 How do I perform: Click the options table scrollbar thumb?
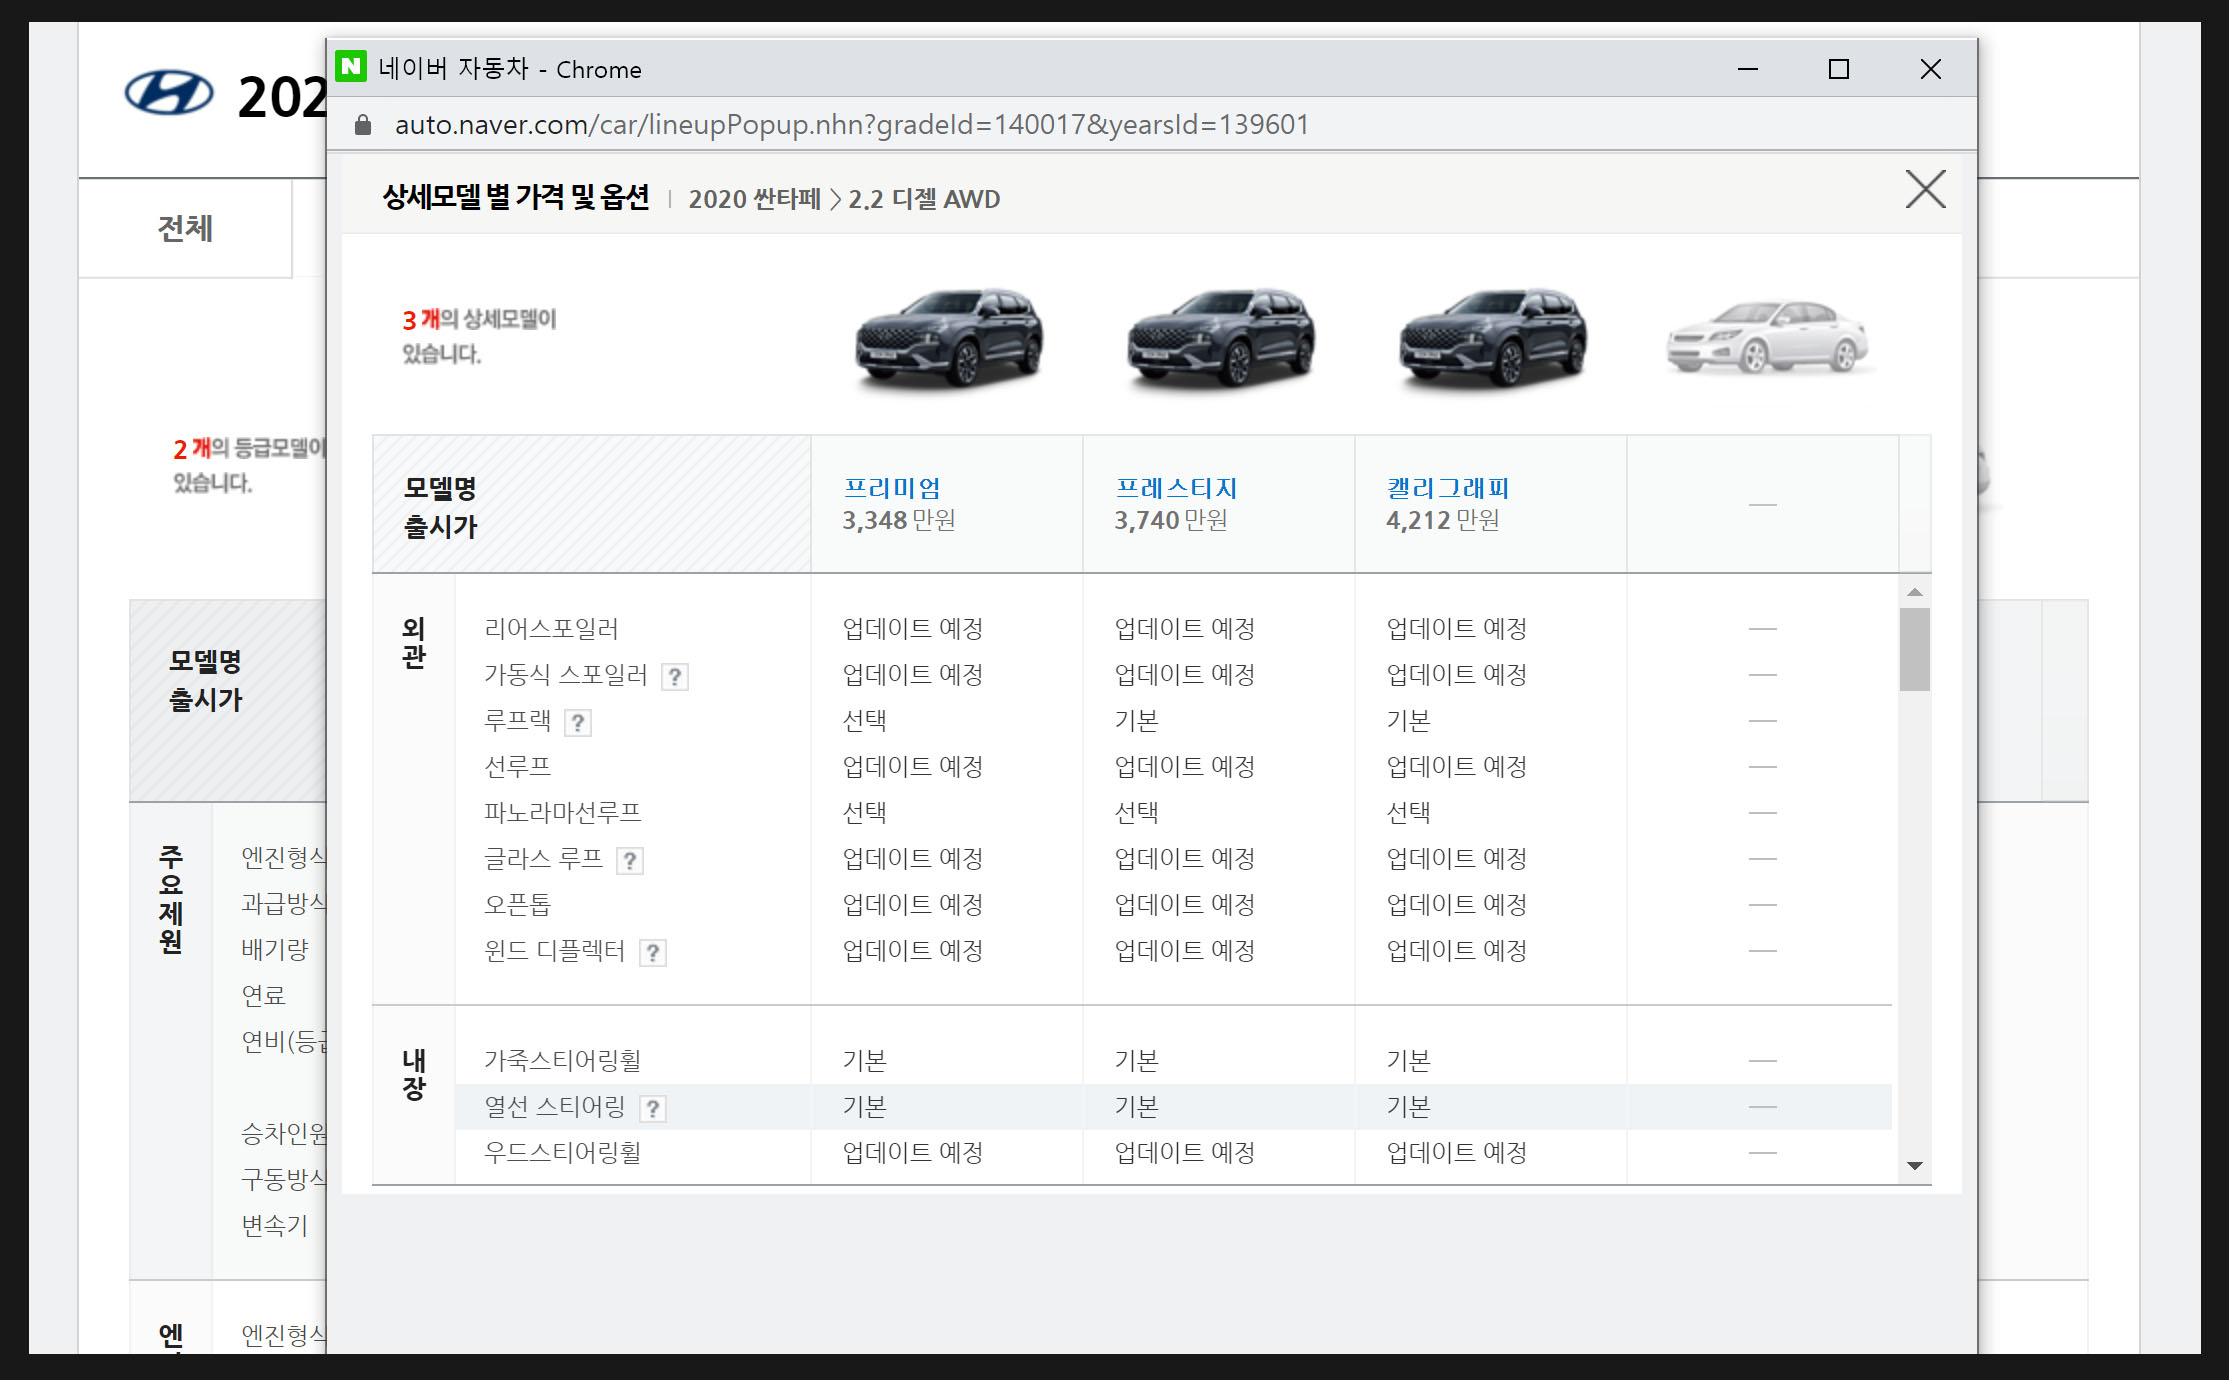pyautogui.click(x=1915, y=648)
